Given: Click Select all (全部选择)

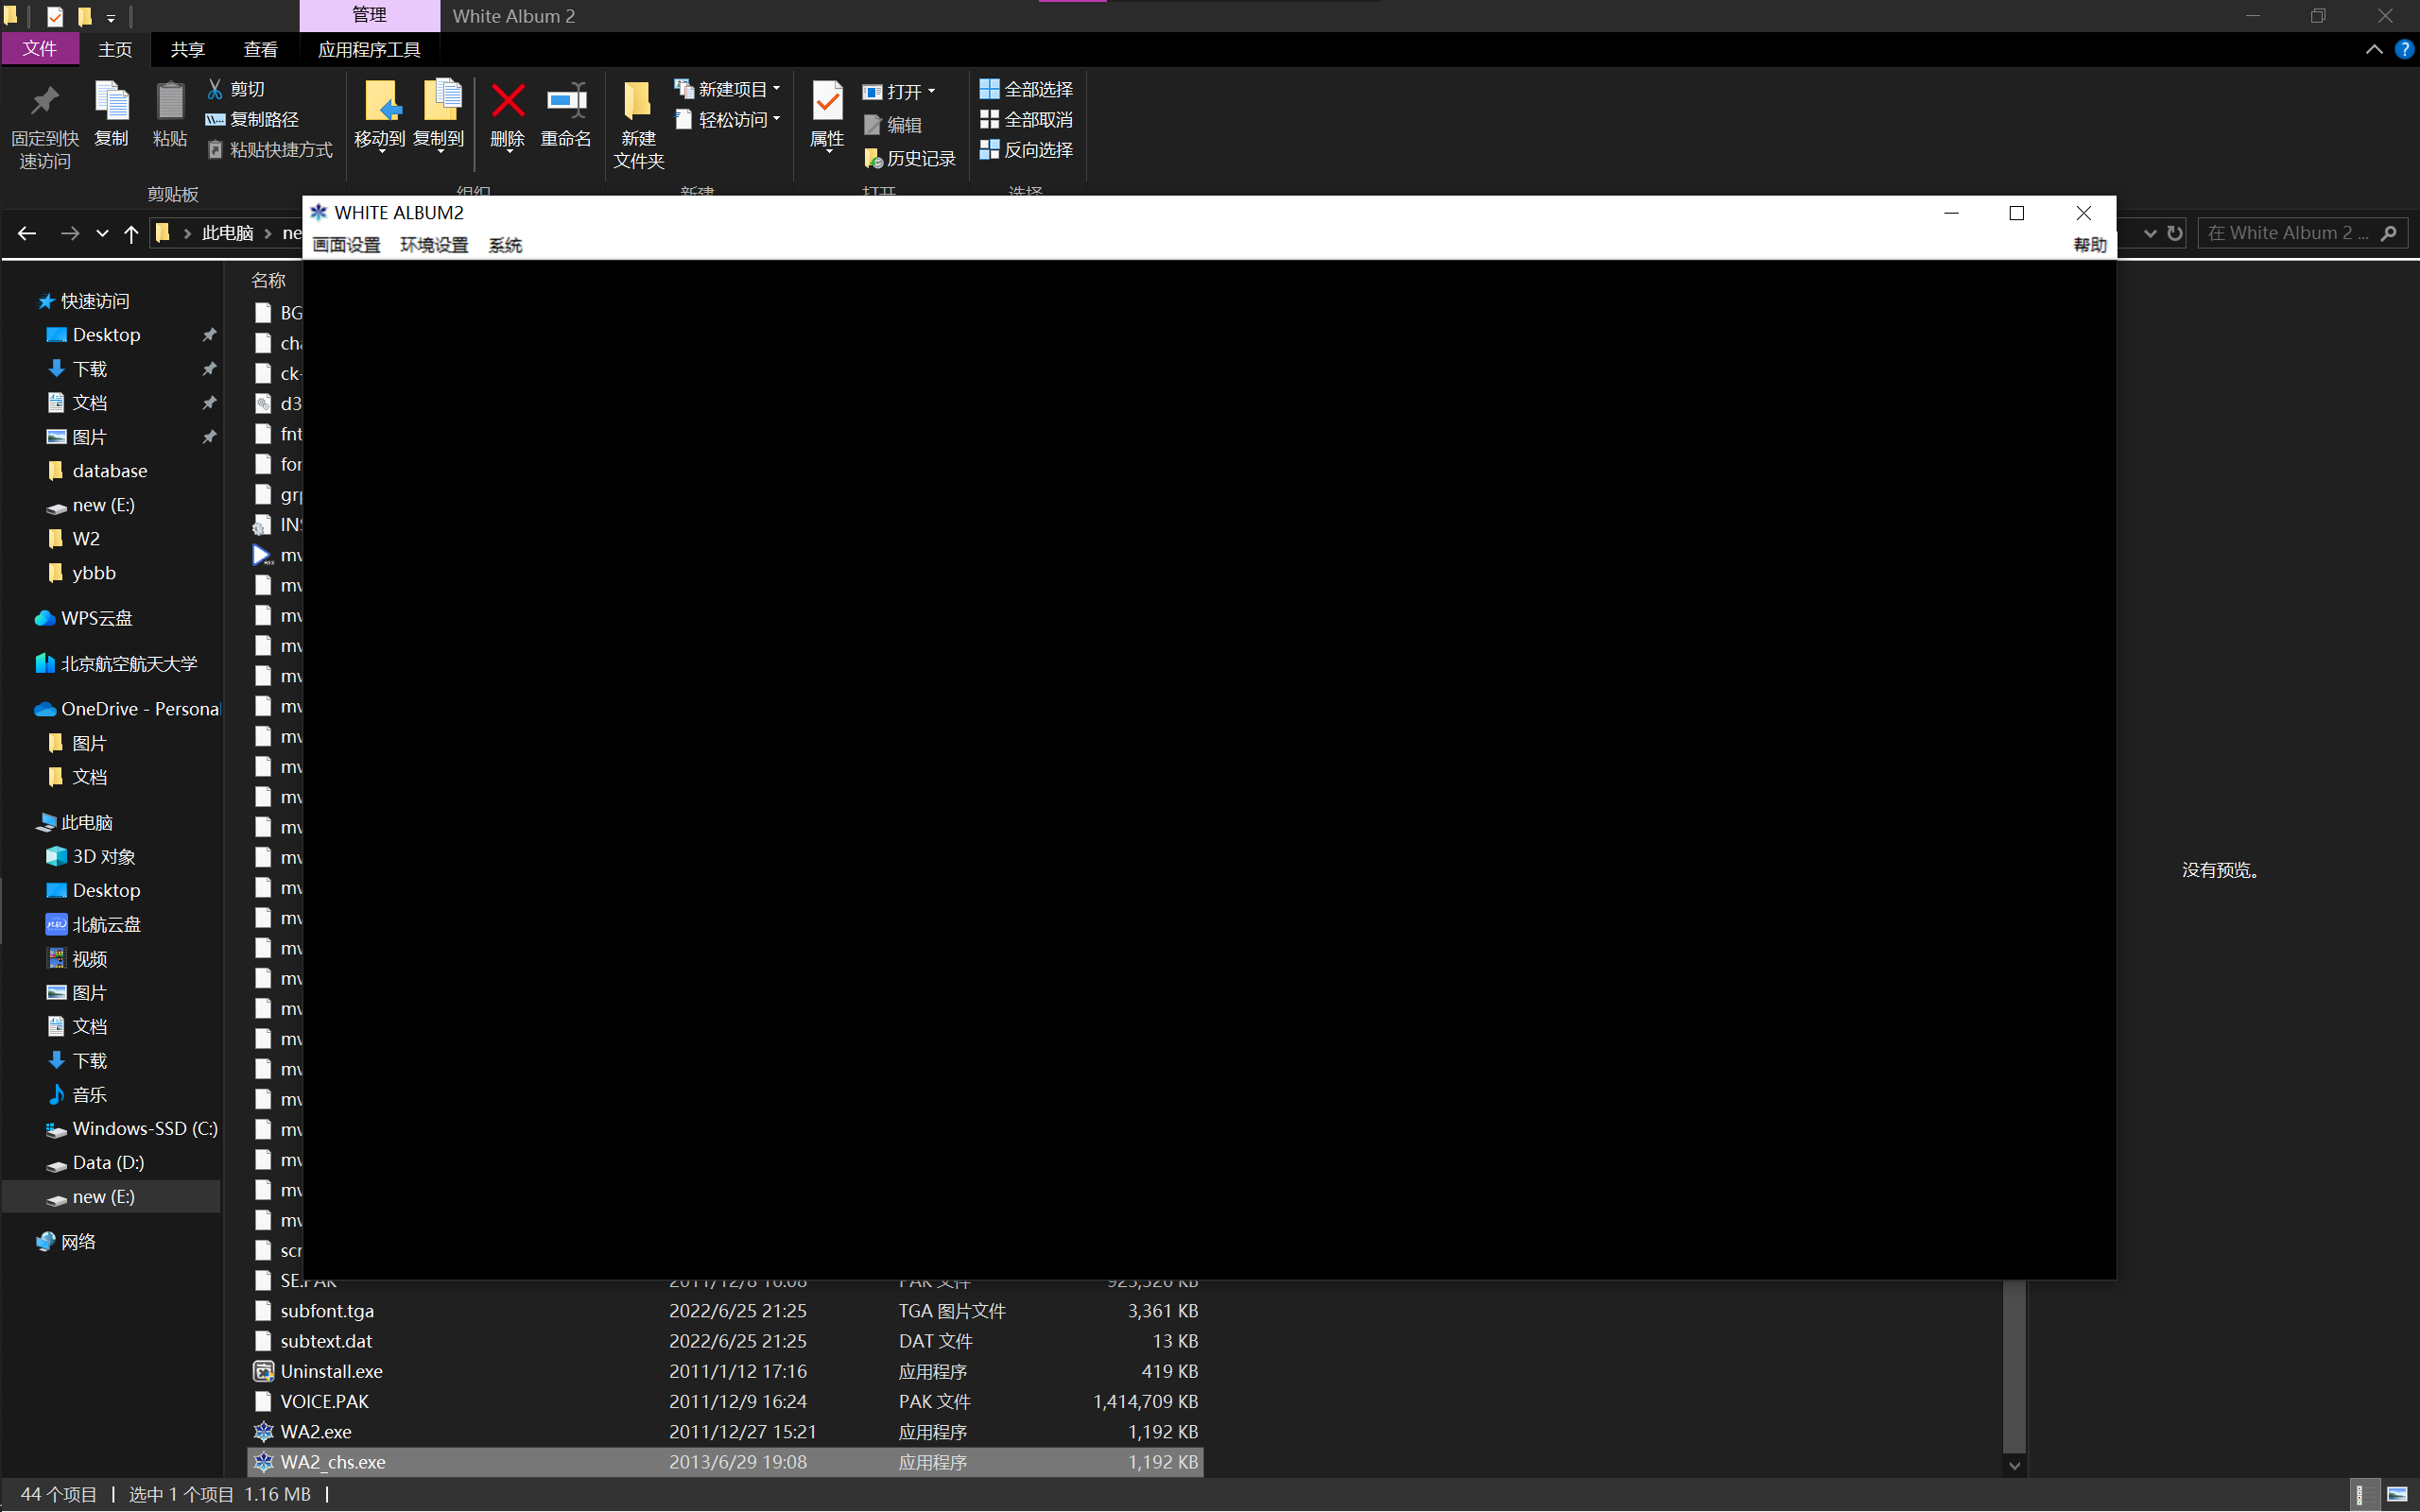Looking at the screenshot, I should pyautogui.click(x=1026, y=89).
